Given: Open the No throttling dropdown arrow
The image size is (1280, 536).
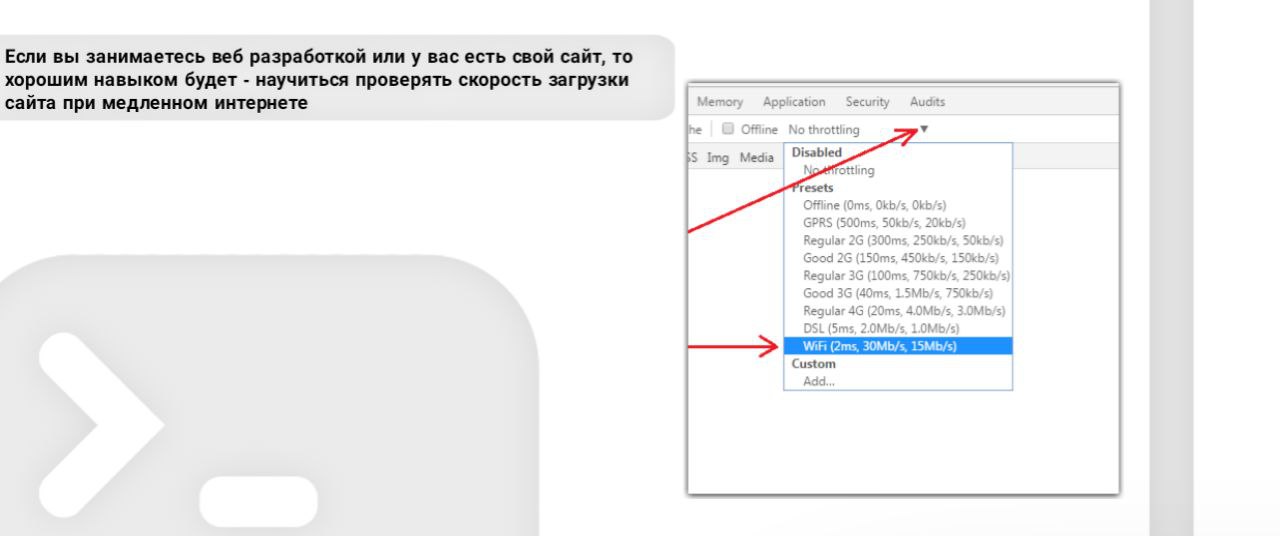Looking at the screenshot, I should click(x=924, y=129).
